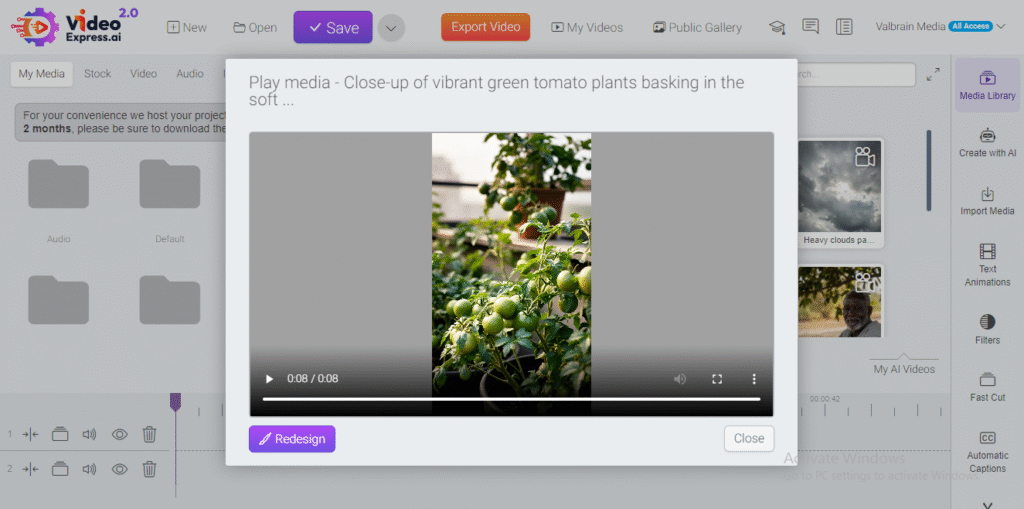Click the Export Video button

(485, 27)
